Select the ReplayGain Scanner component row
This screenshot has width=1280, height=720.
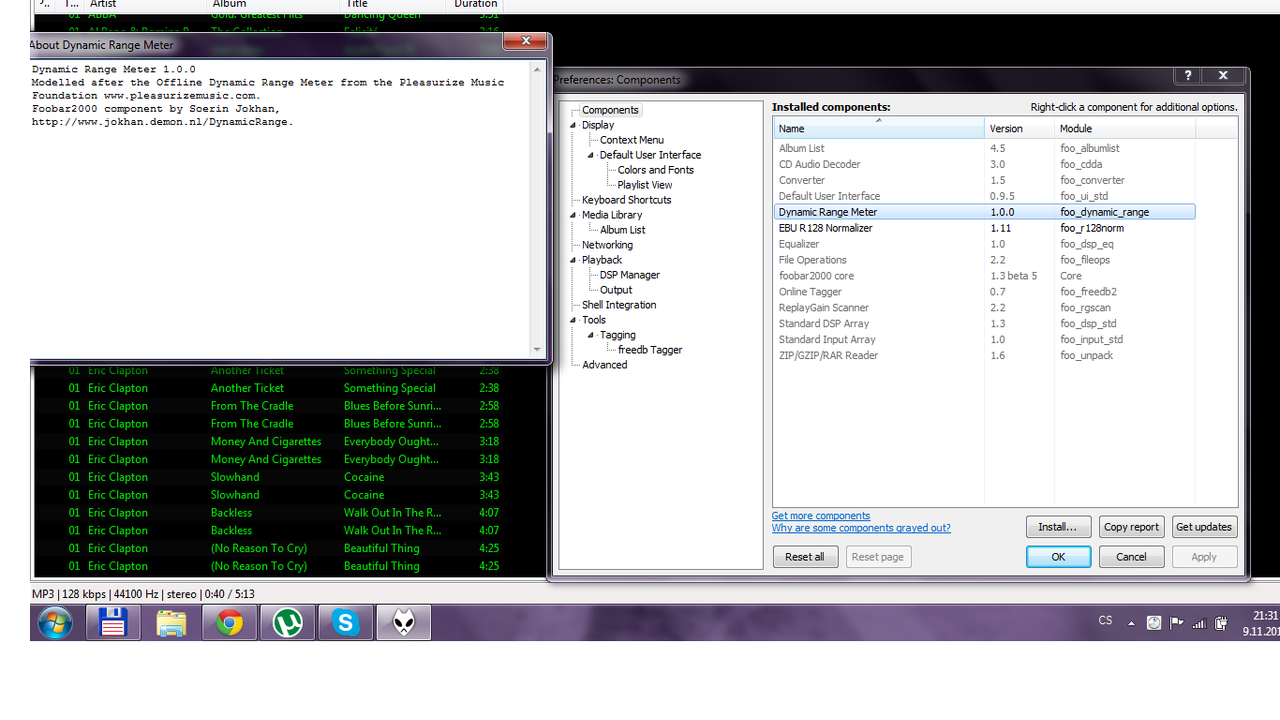click(x=984, y=308)
